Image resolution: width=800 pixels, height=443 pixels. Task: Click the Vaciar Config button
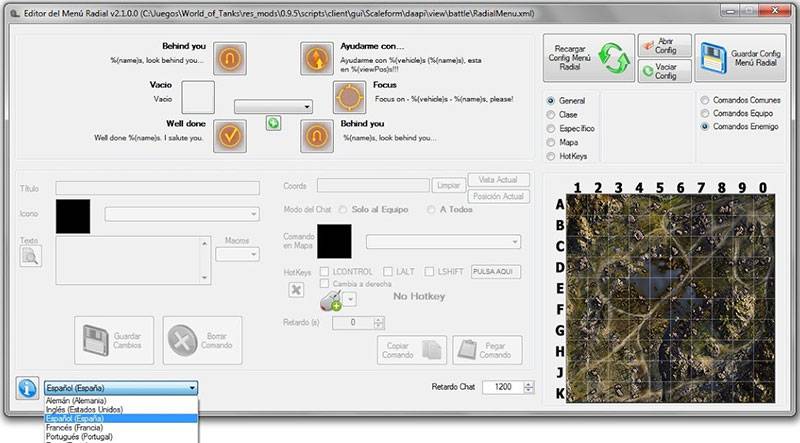click(x=665, y=71)
